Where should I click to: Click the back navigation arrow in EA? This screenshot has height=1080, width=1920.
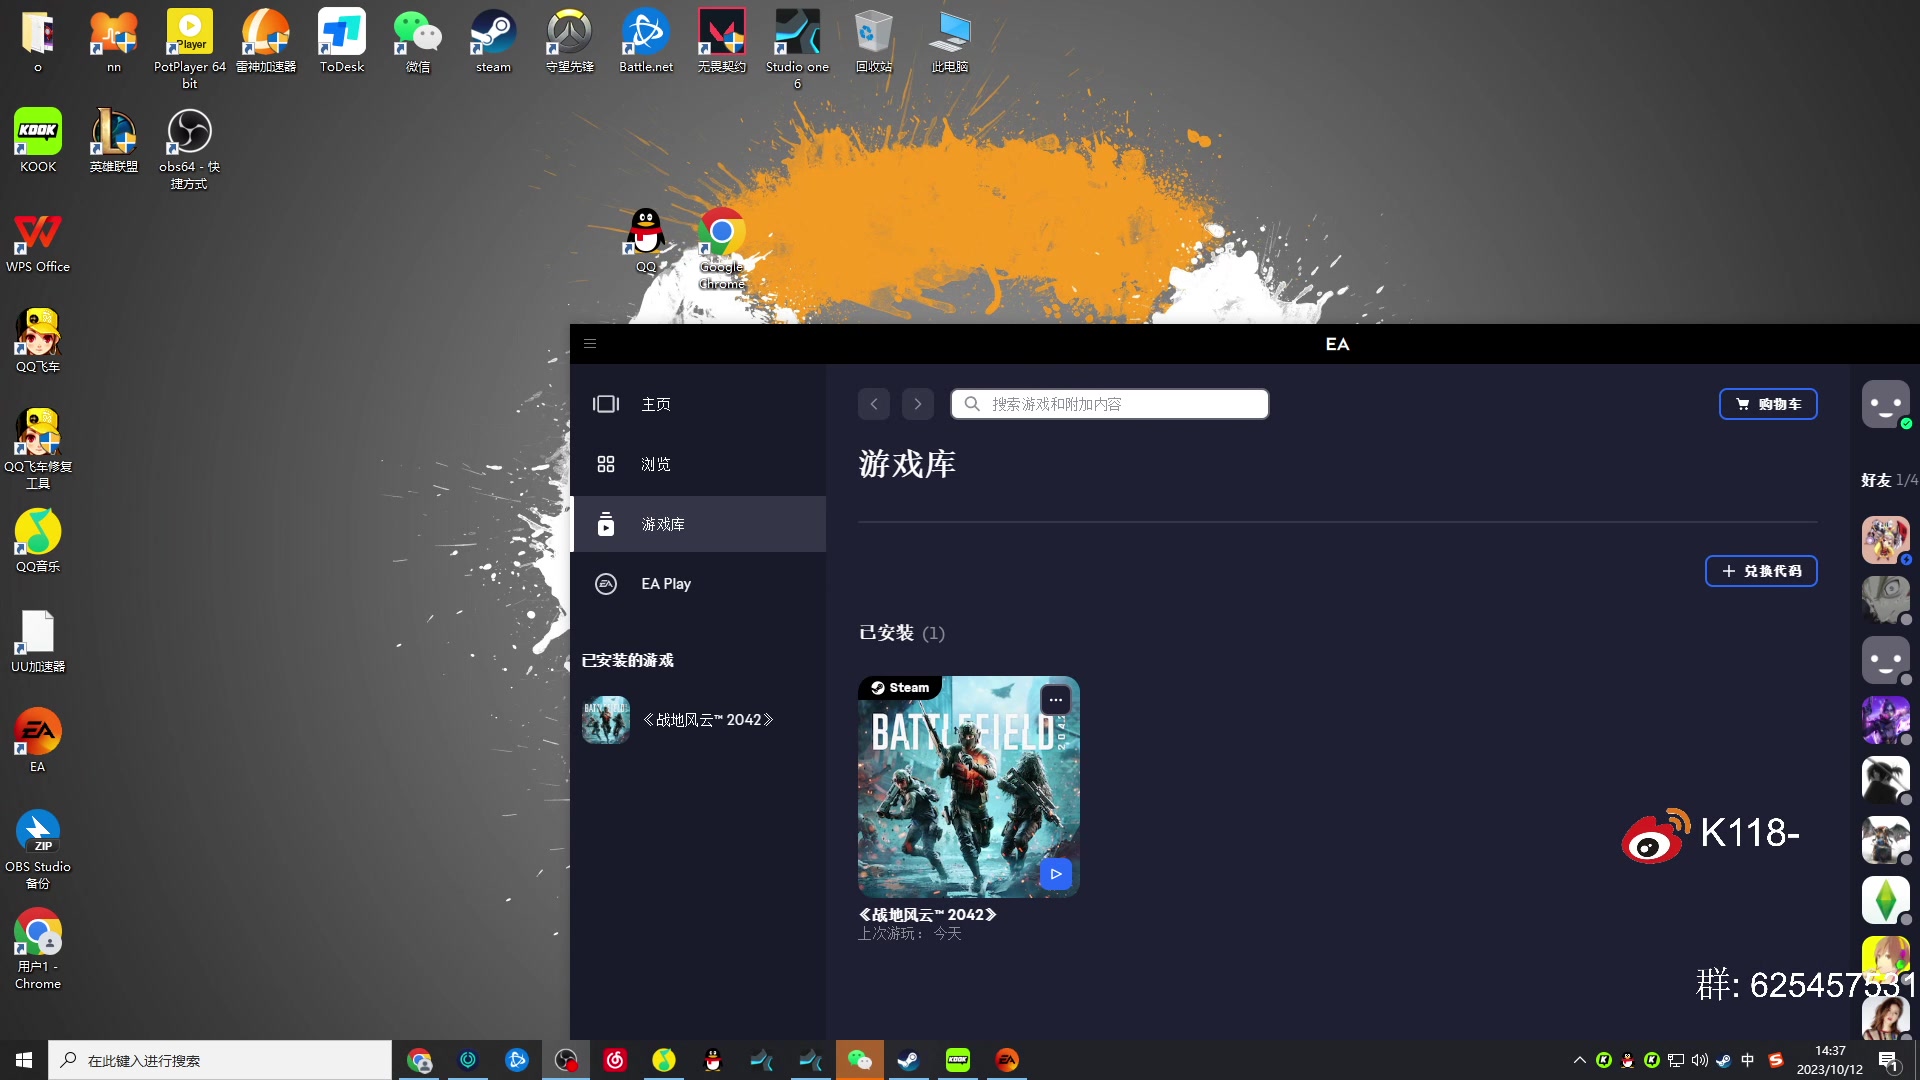pyautogui.click(x=874, y=404)
